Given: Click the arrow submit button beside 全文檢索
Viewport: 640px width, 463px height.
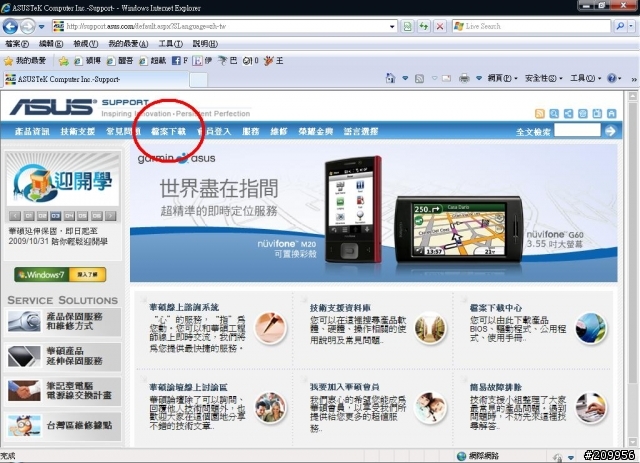Looking at the screenshot, I should (x=611, y=131).
